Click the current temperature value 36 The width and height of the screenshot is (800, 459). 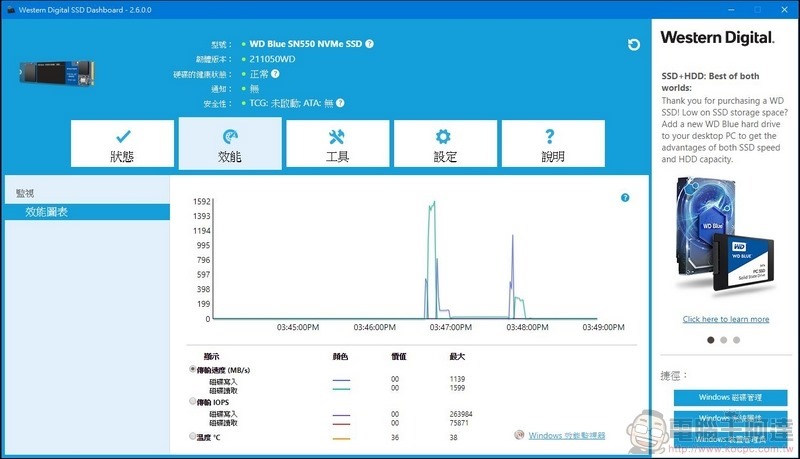click(395, 438)
